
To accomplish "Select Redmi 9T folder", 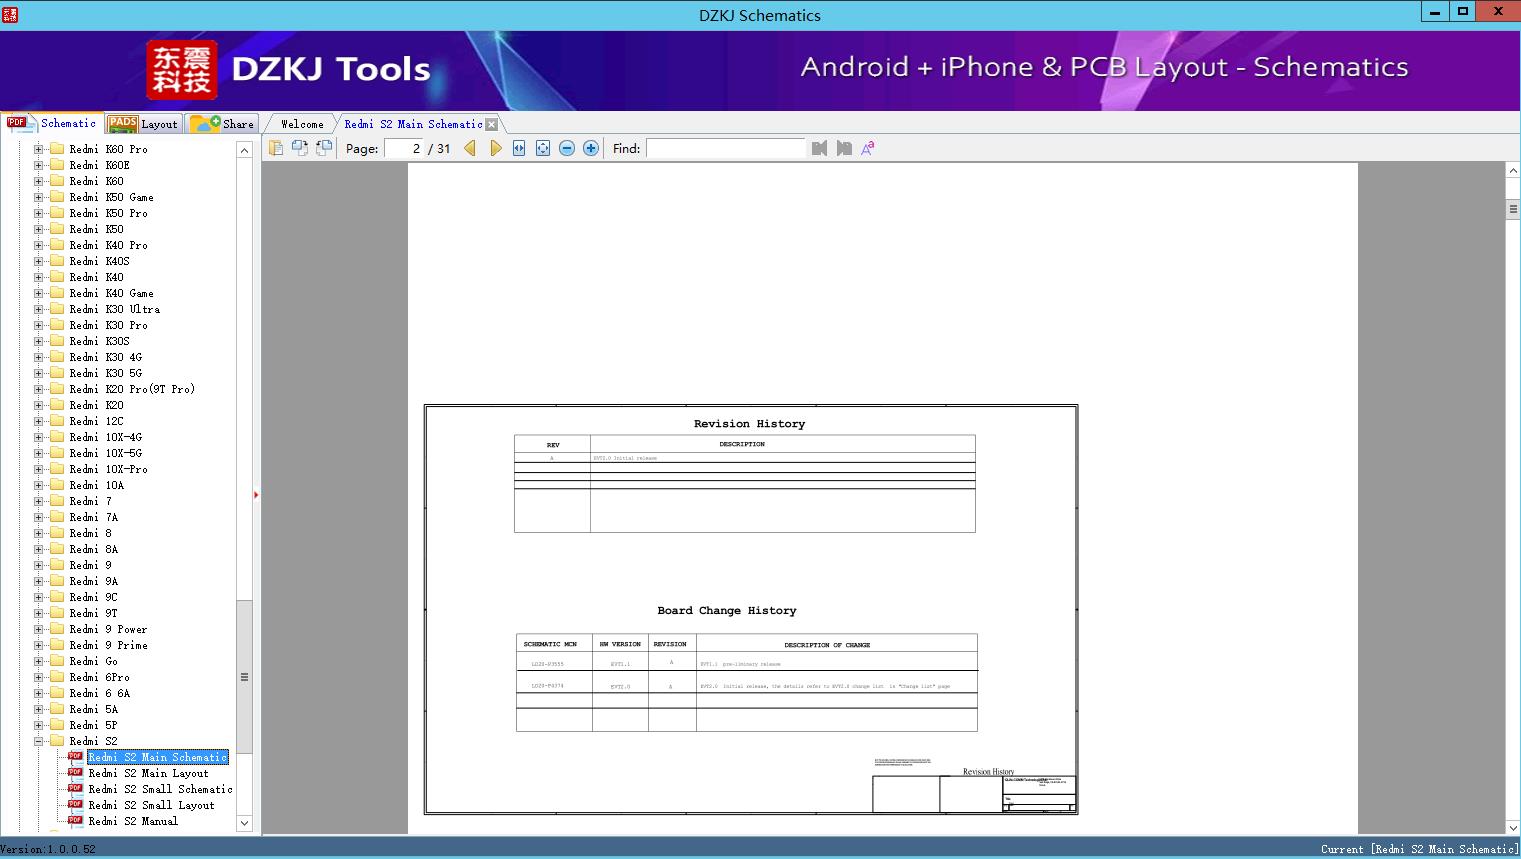I will [93, 613].
